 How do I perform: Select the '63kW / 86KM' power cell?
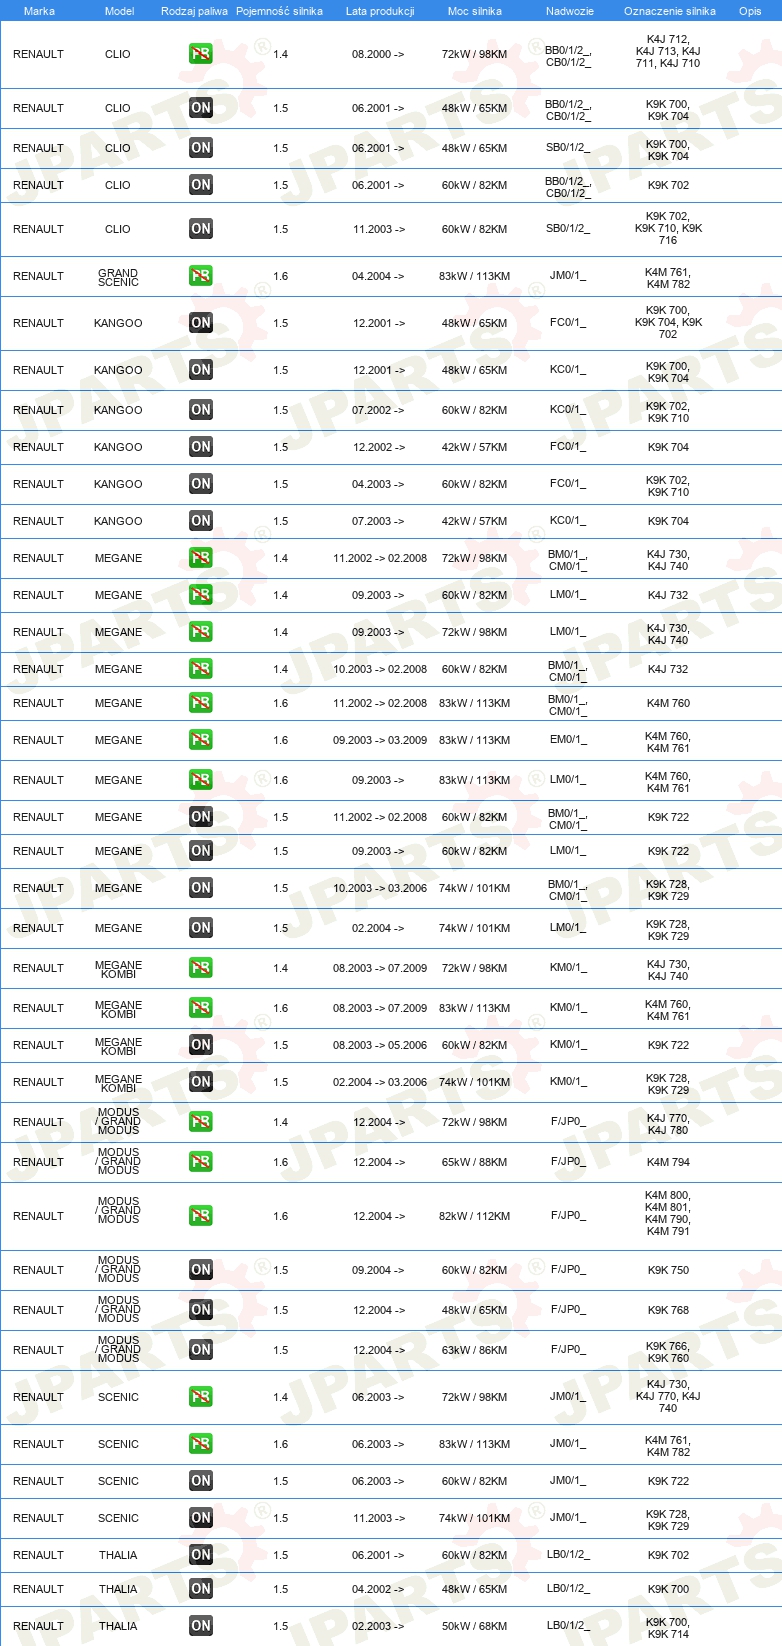click(x=474, y=1350)
